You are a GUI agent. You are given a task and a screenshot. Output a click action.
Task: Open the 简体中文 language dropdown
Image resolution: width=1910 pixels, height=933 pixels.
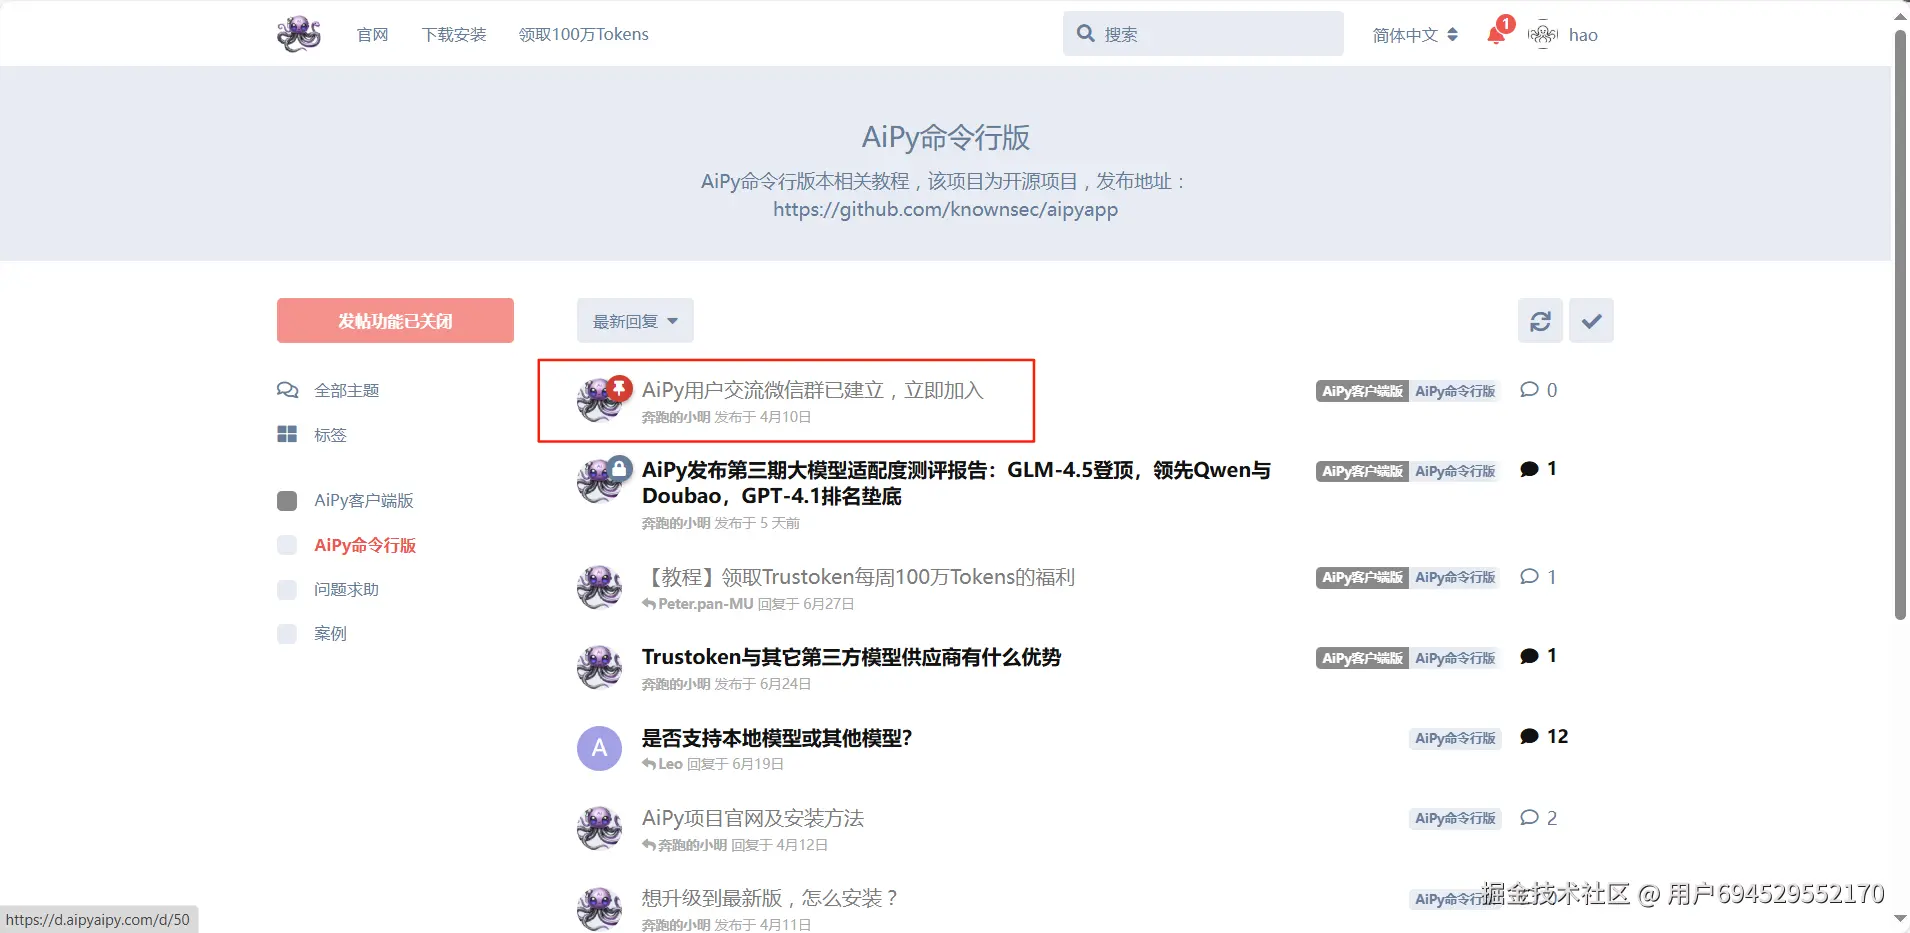coord(1415,35)
